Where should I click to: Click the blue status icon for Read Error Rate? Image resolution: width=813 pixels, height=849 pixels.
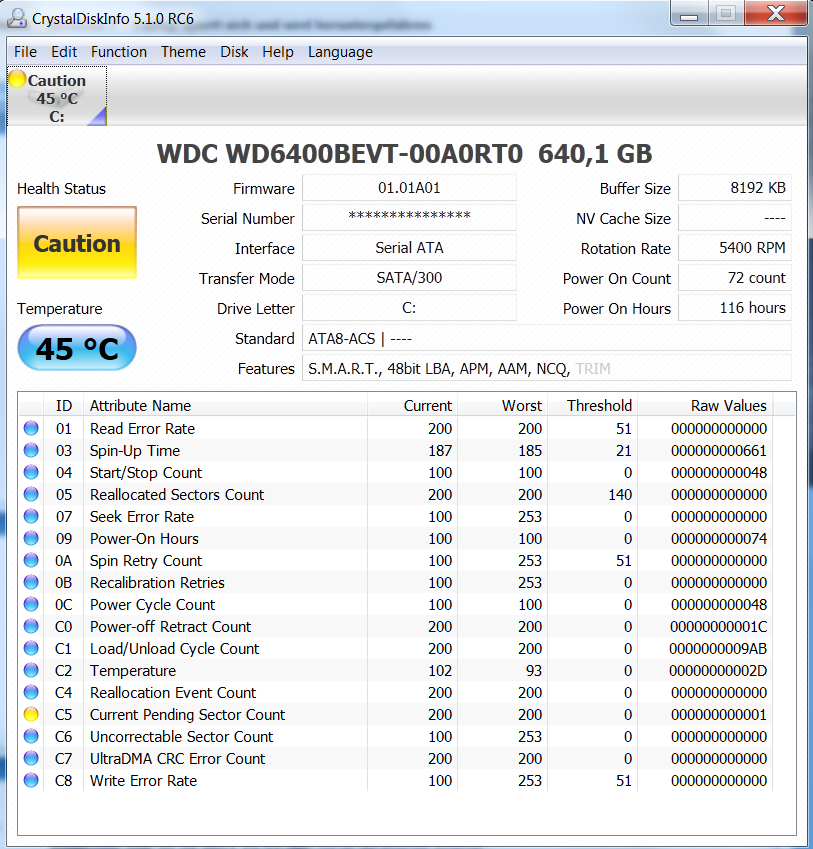[31, 428]
